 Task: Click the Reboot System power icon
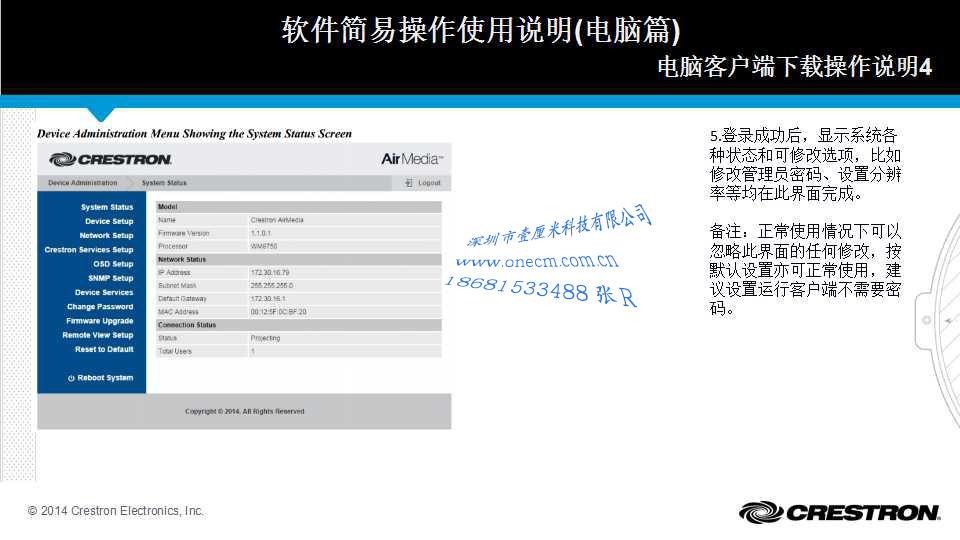point(71,378)
